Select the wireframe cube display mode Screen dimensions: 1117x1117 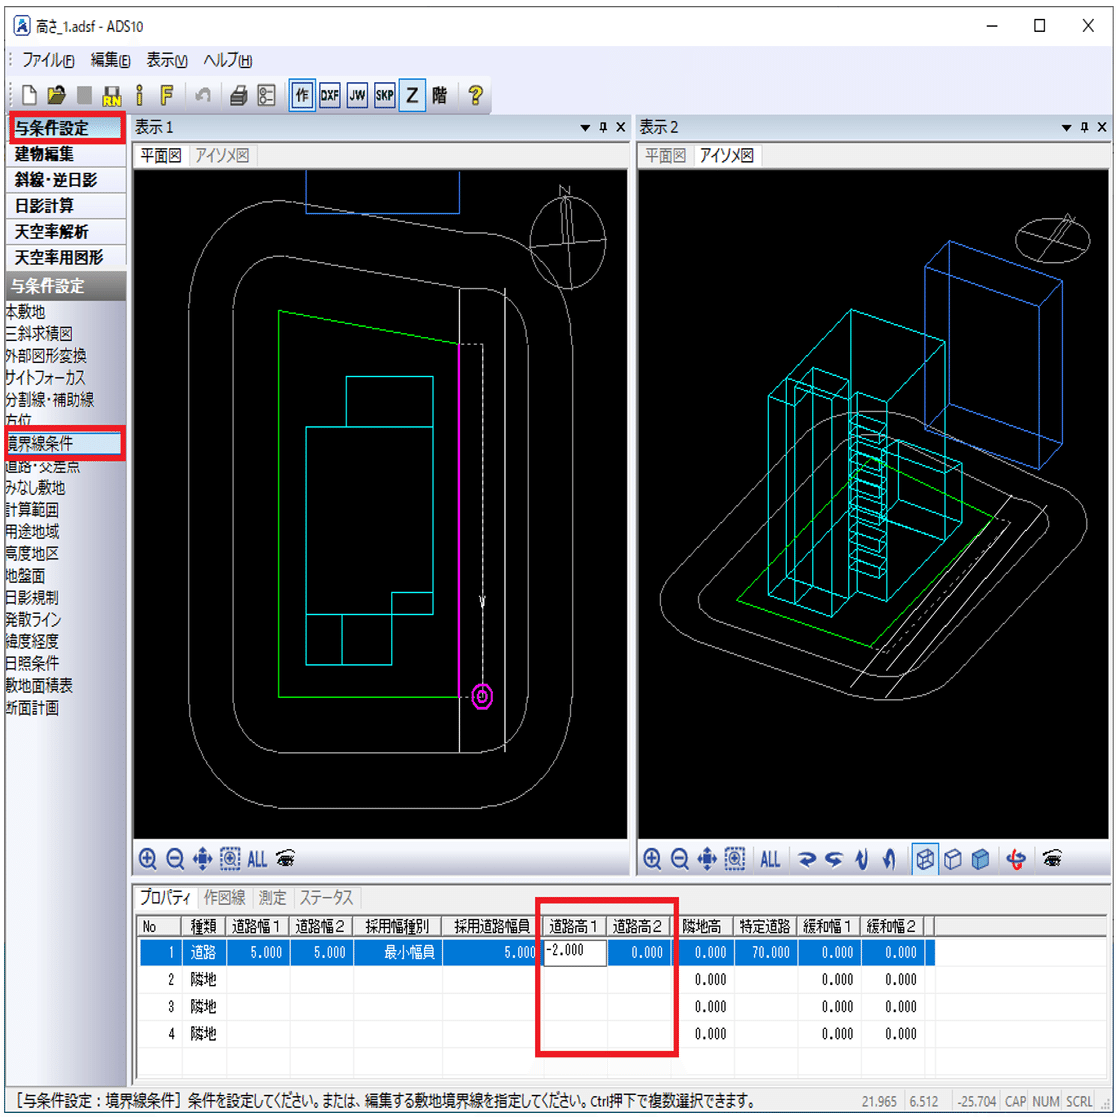[925, 859]
